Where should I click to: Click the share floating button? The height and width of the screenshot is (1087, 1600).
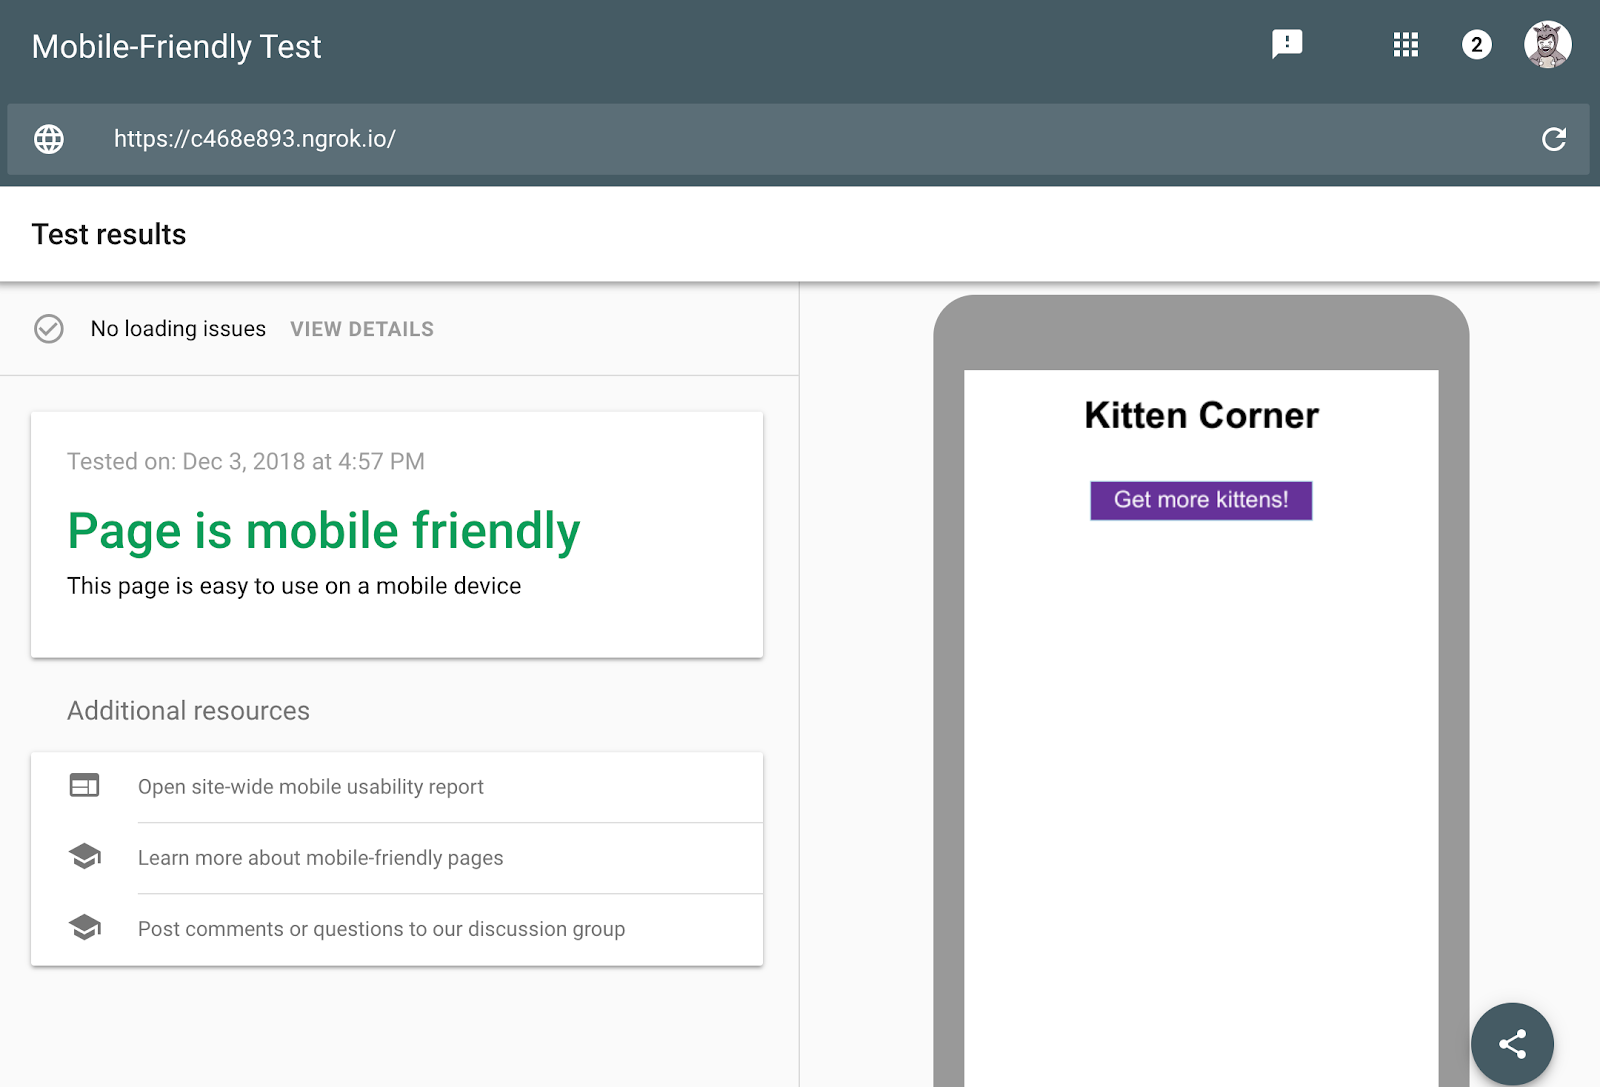point(1512,1043)
